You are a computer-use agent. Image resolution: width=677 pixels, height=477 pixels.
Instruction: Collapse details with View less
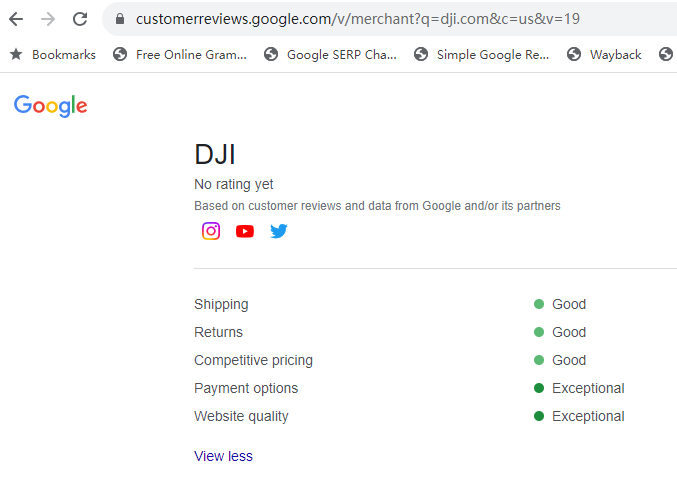(x=223, y=456)
